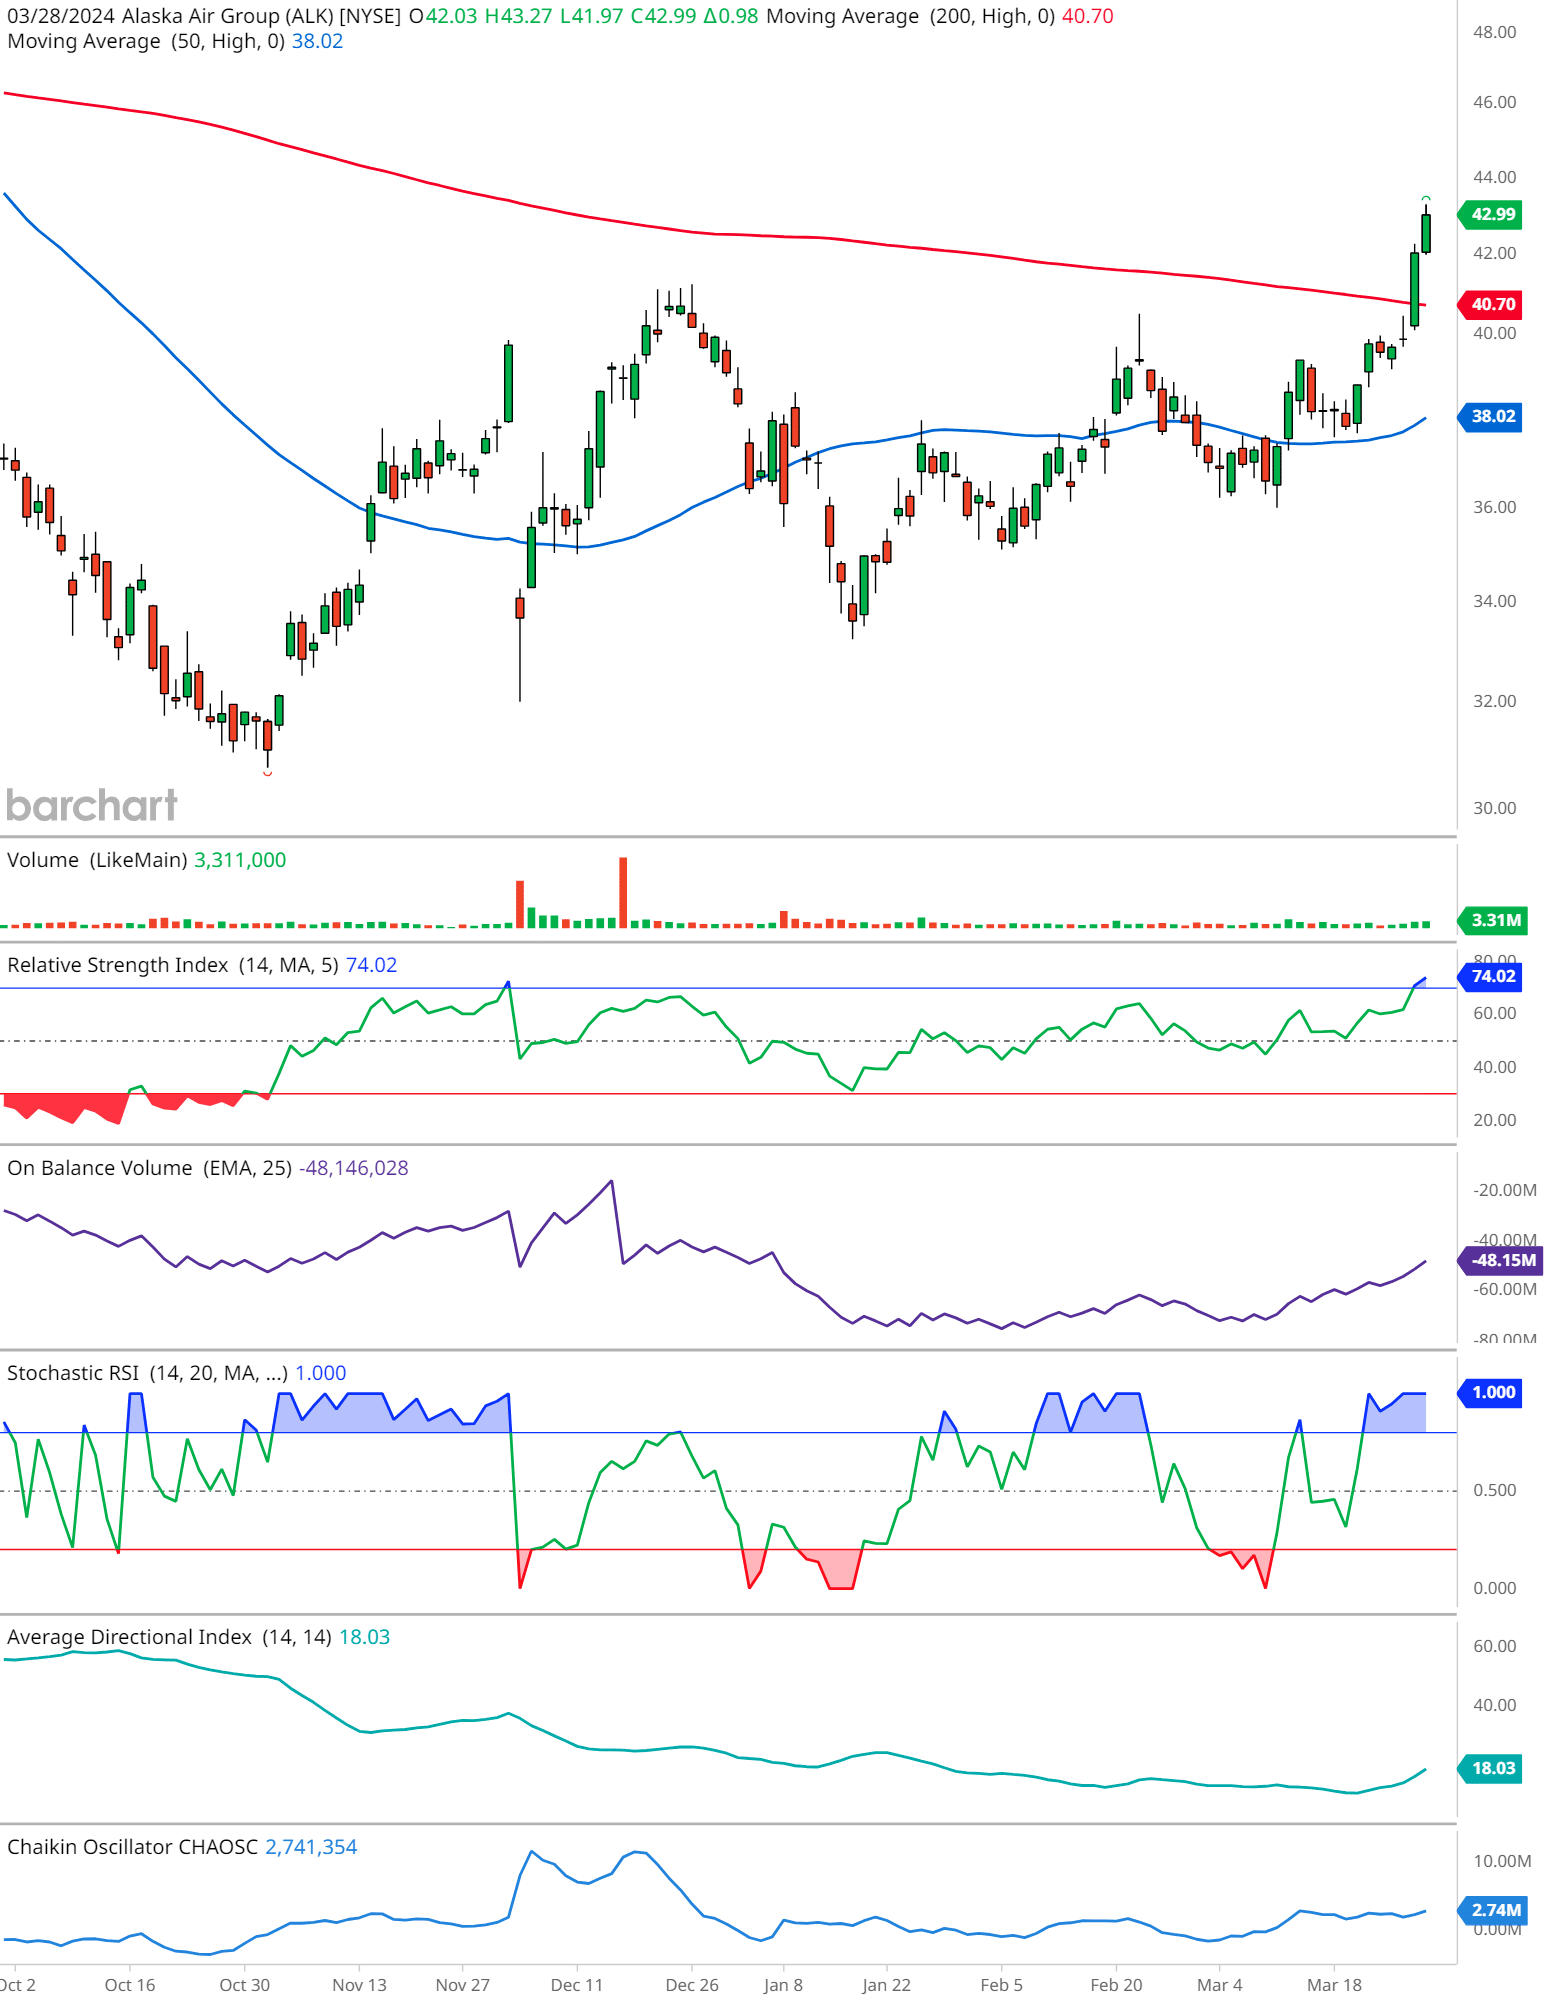Click the Alaska Air Group (ALK) title text
Screen dimensions: 1544x2003
click(227, 16)
